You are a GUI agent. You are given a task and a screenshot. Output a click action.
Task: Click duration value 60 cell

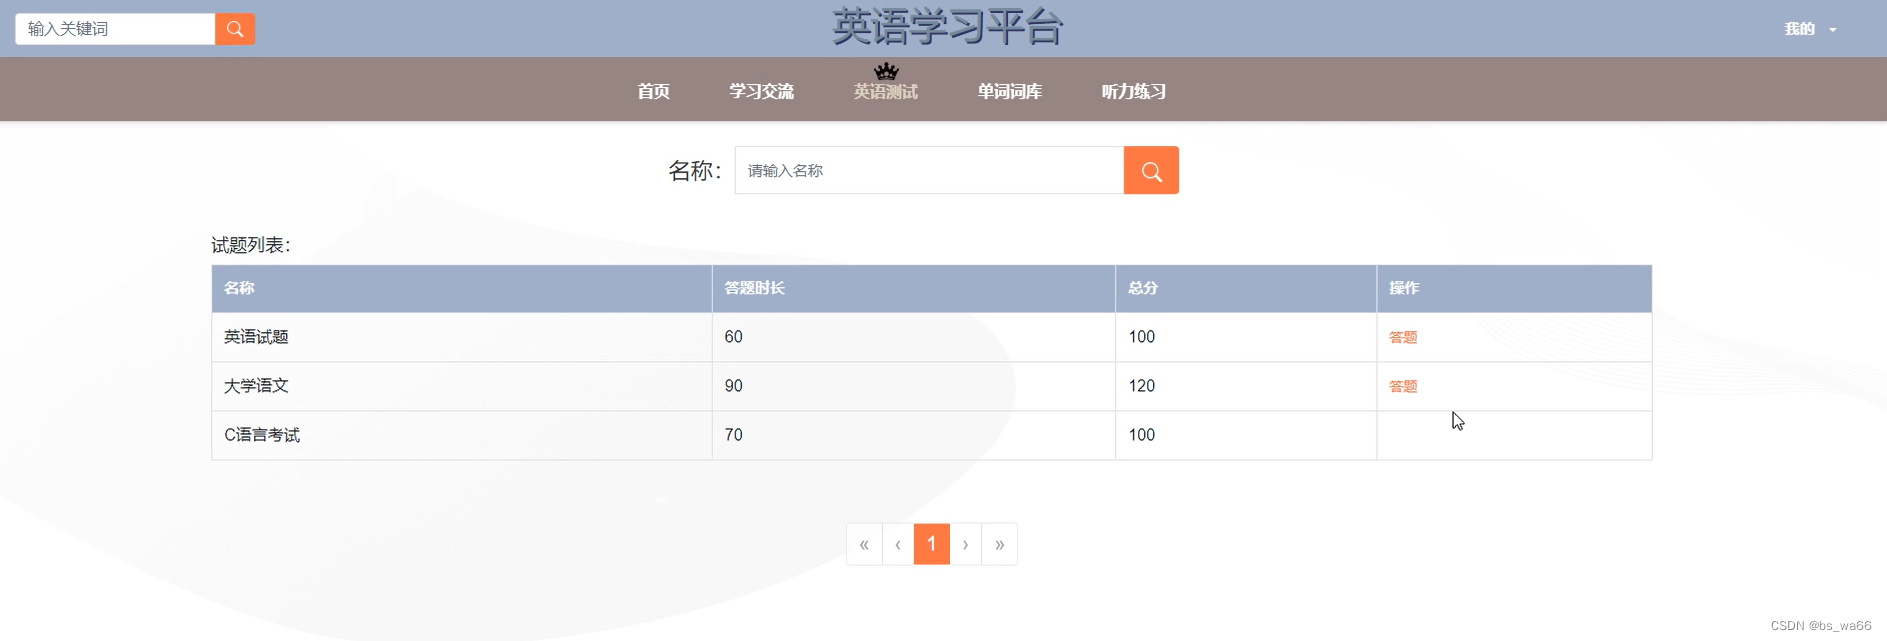click(x=914, y=337)
